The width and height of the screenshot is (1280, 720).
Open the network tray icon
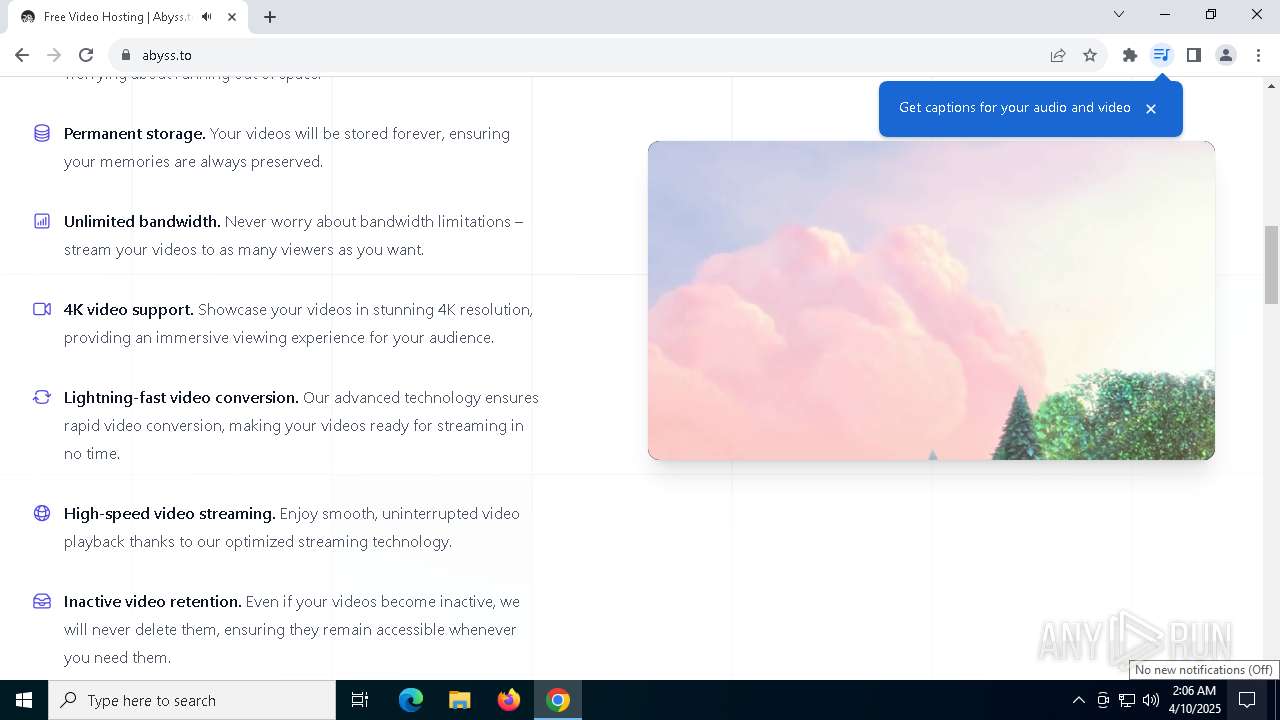(1127, 700)
